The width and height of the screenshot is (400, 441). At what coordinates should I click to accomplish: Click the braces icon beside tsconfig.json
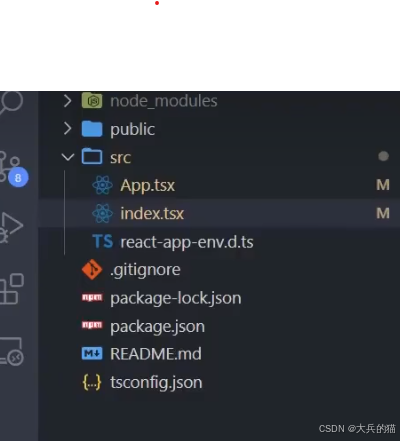click(x=92, y=382)
